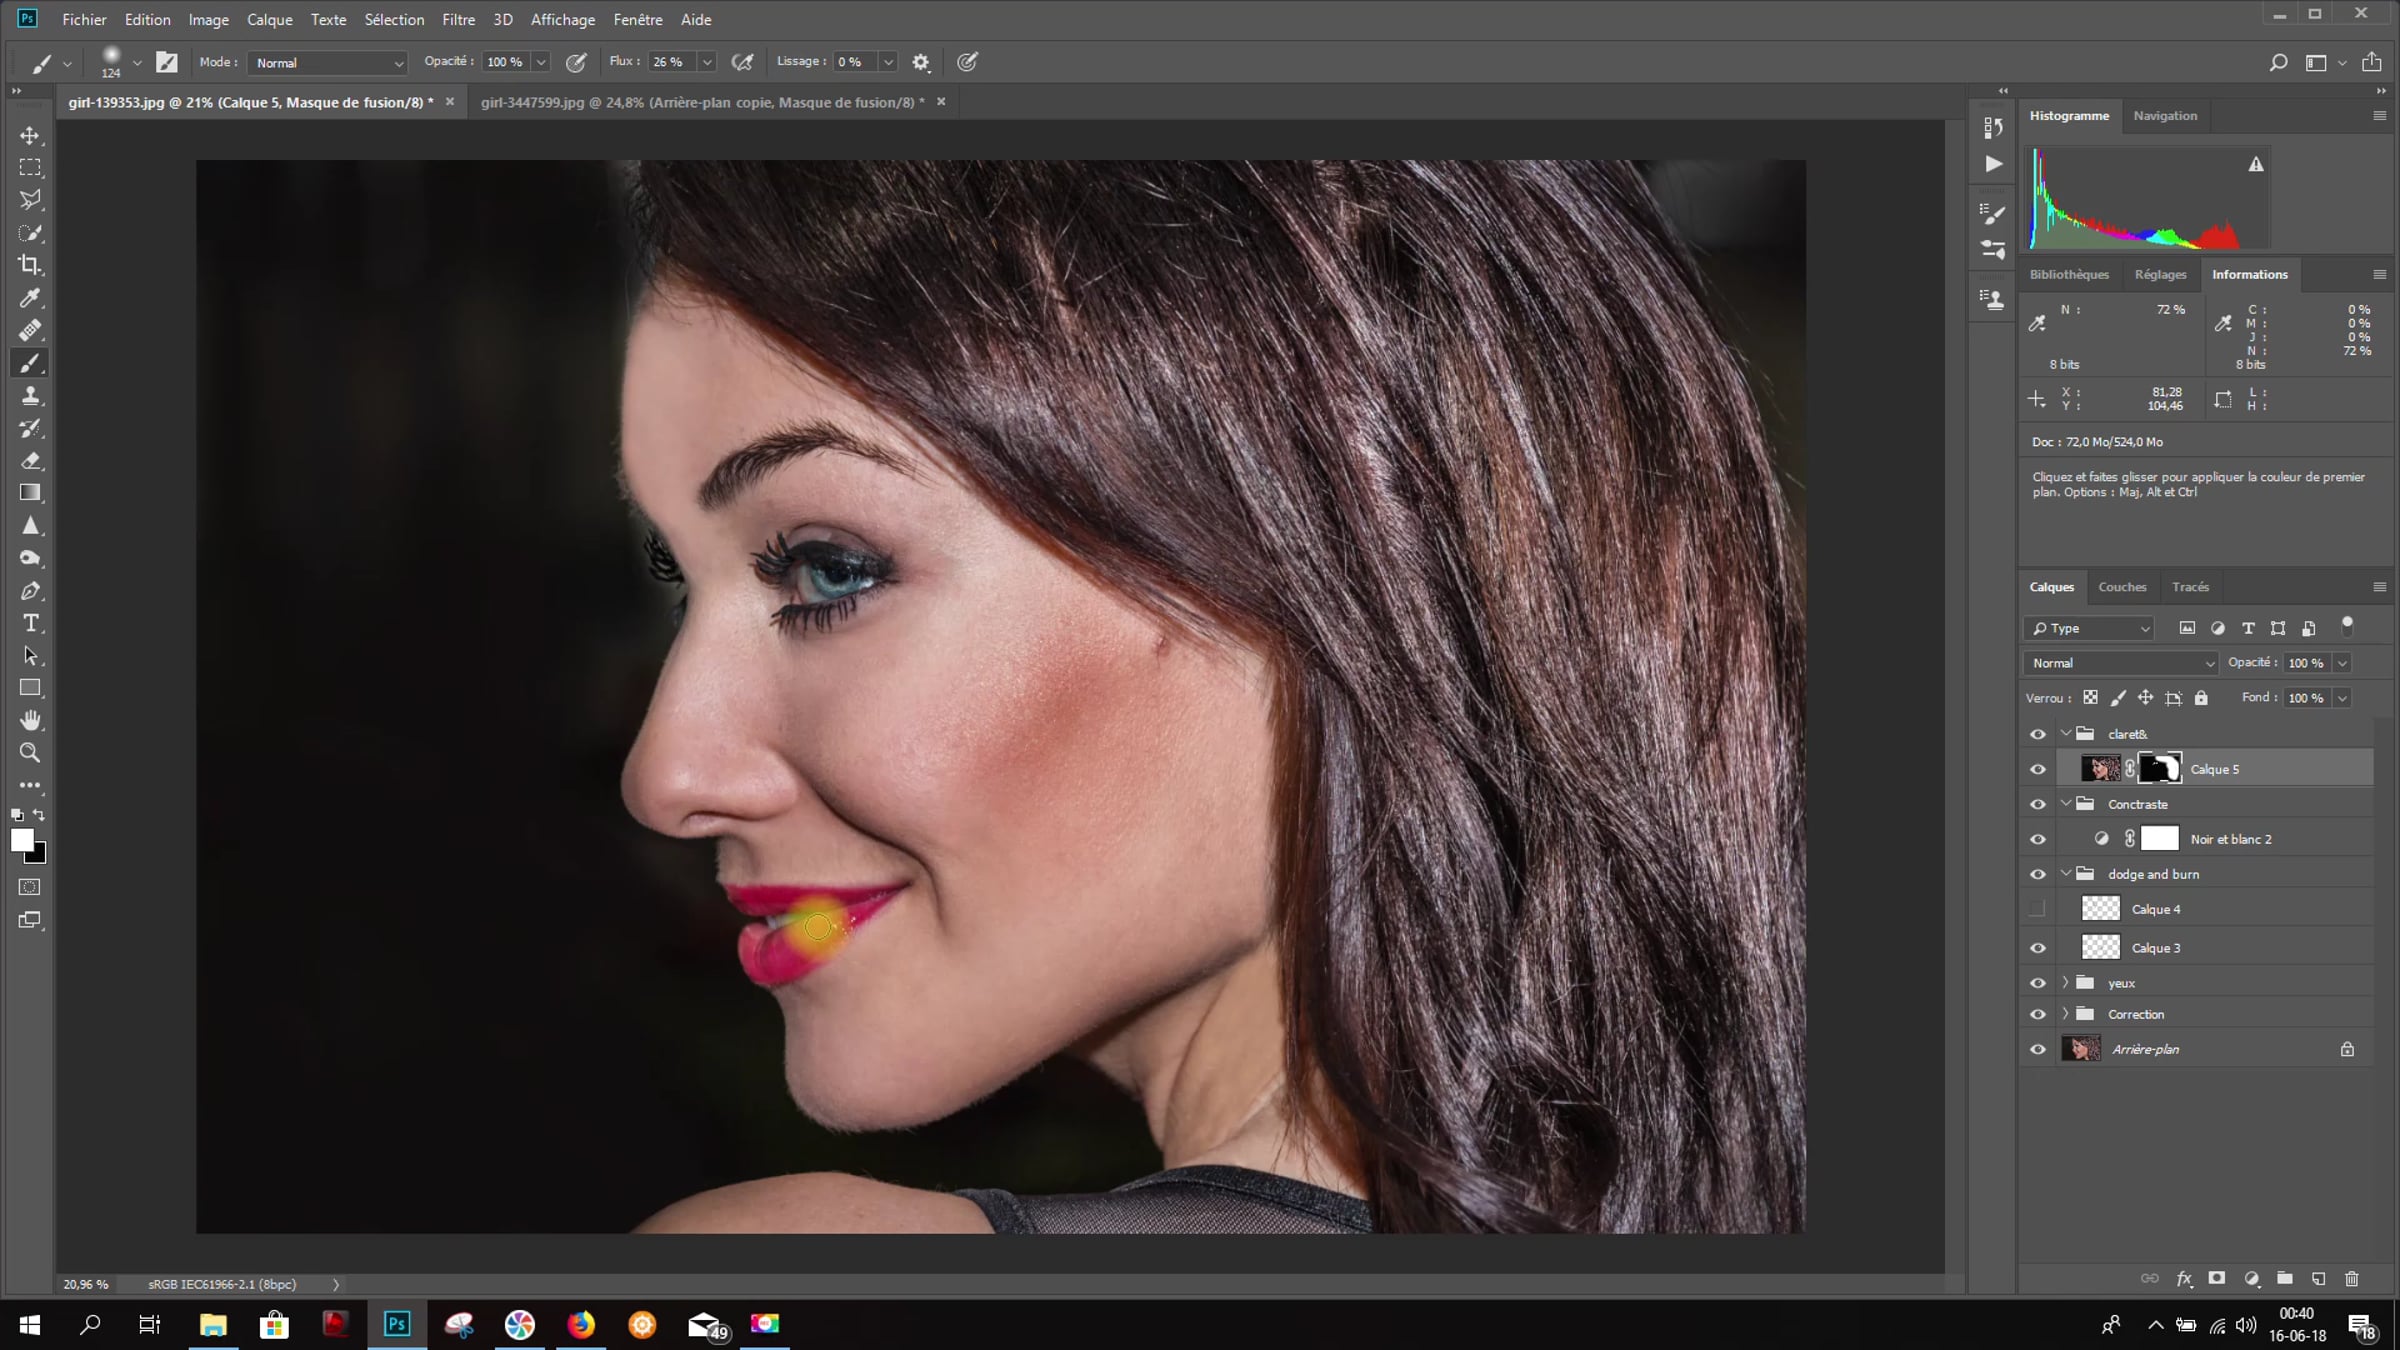Open the Filtre menu

(458, 19)
